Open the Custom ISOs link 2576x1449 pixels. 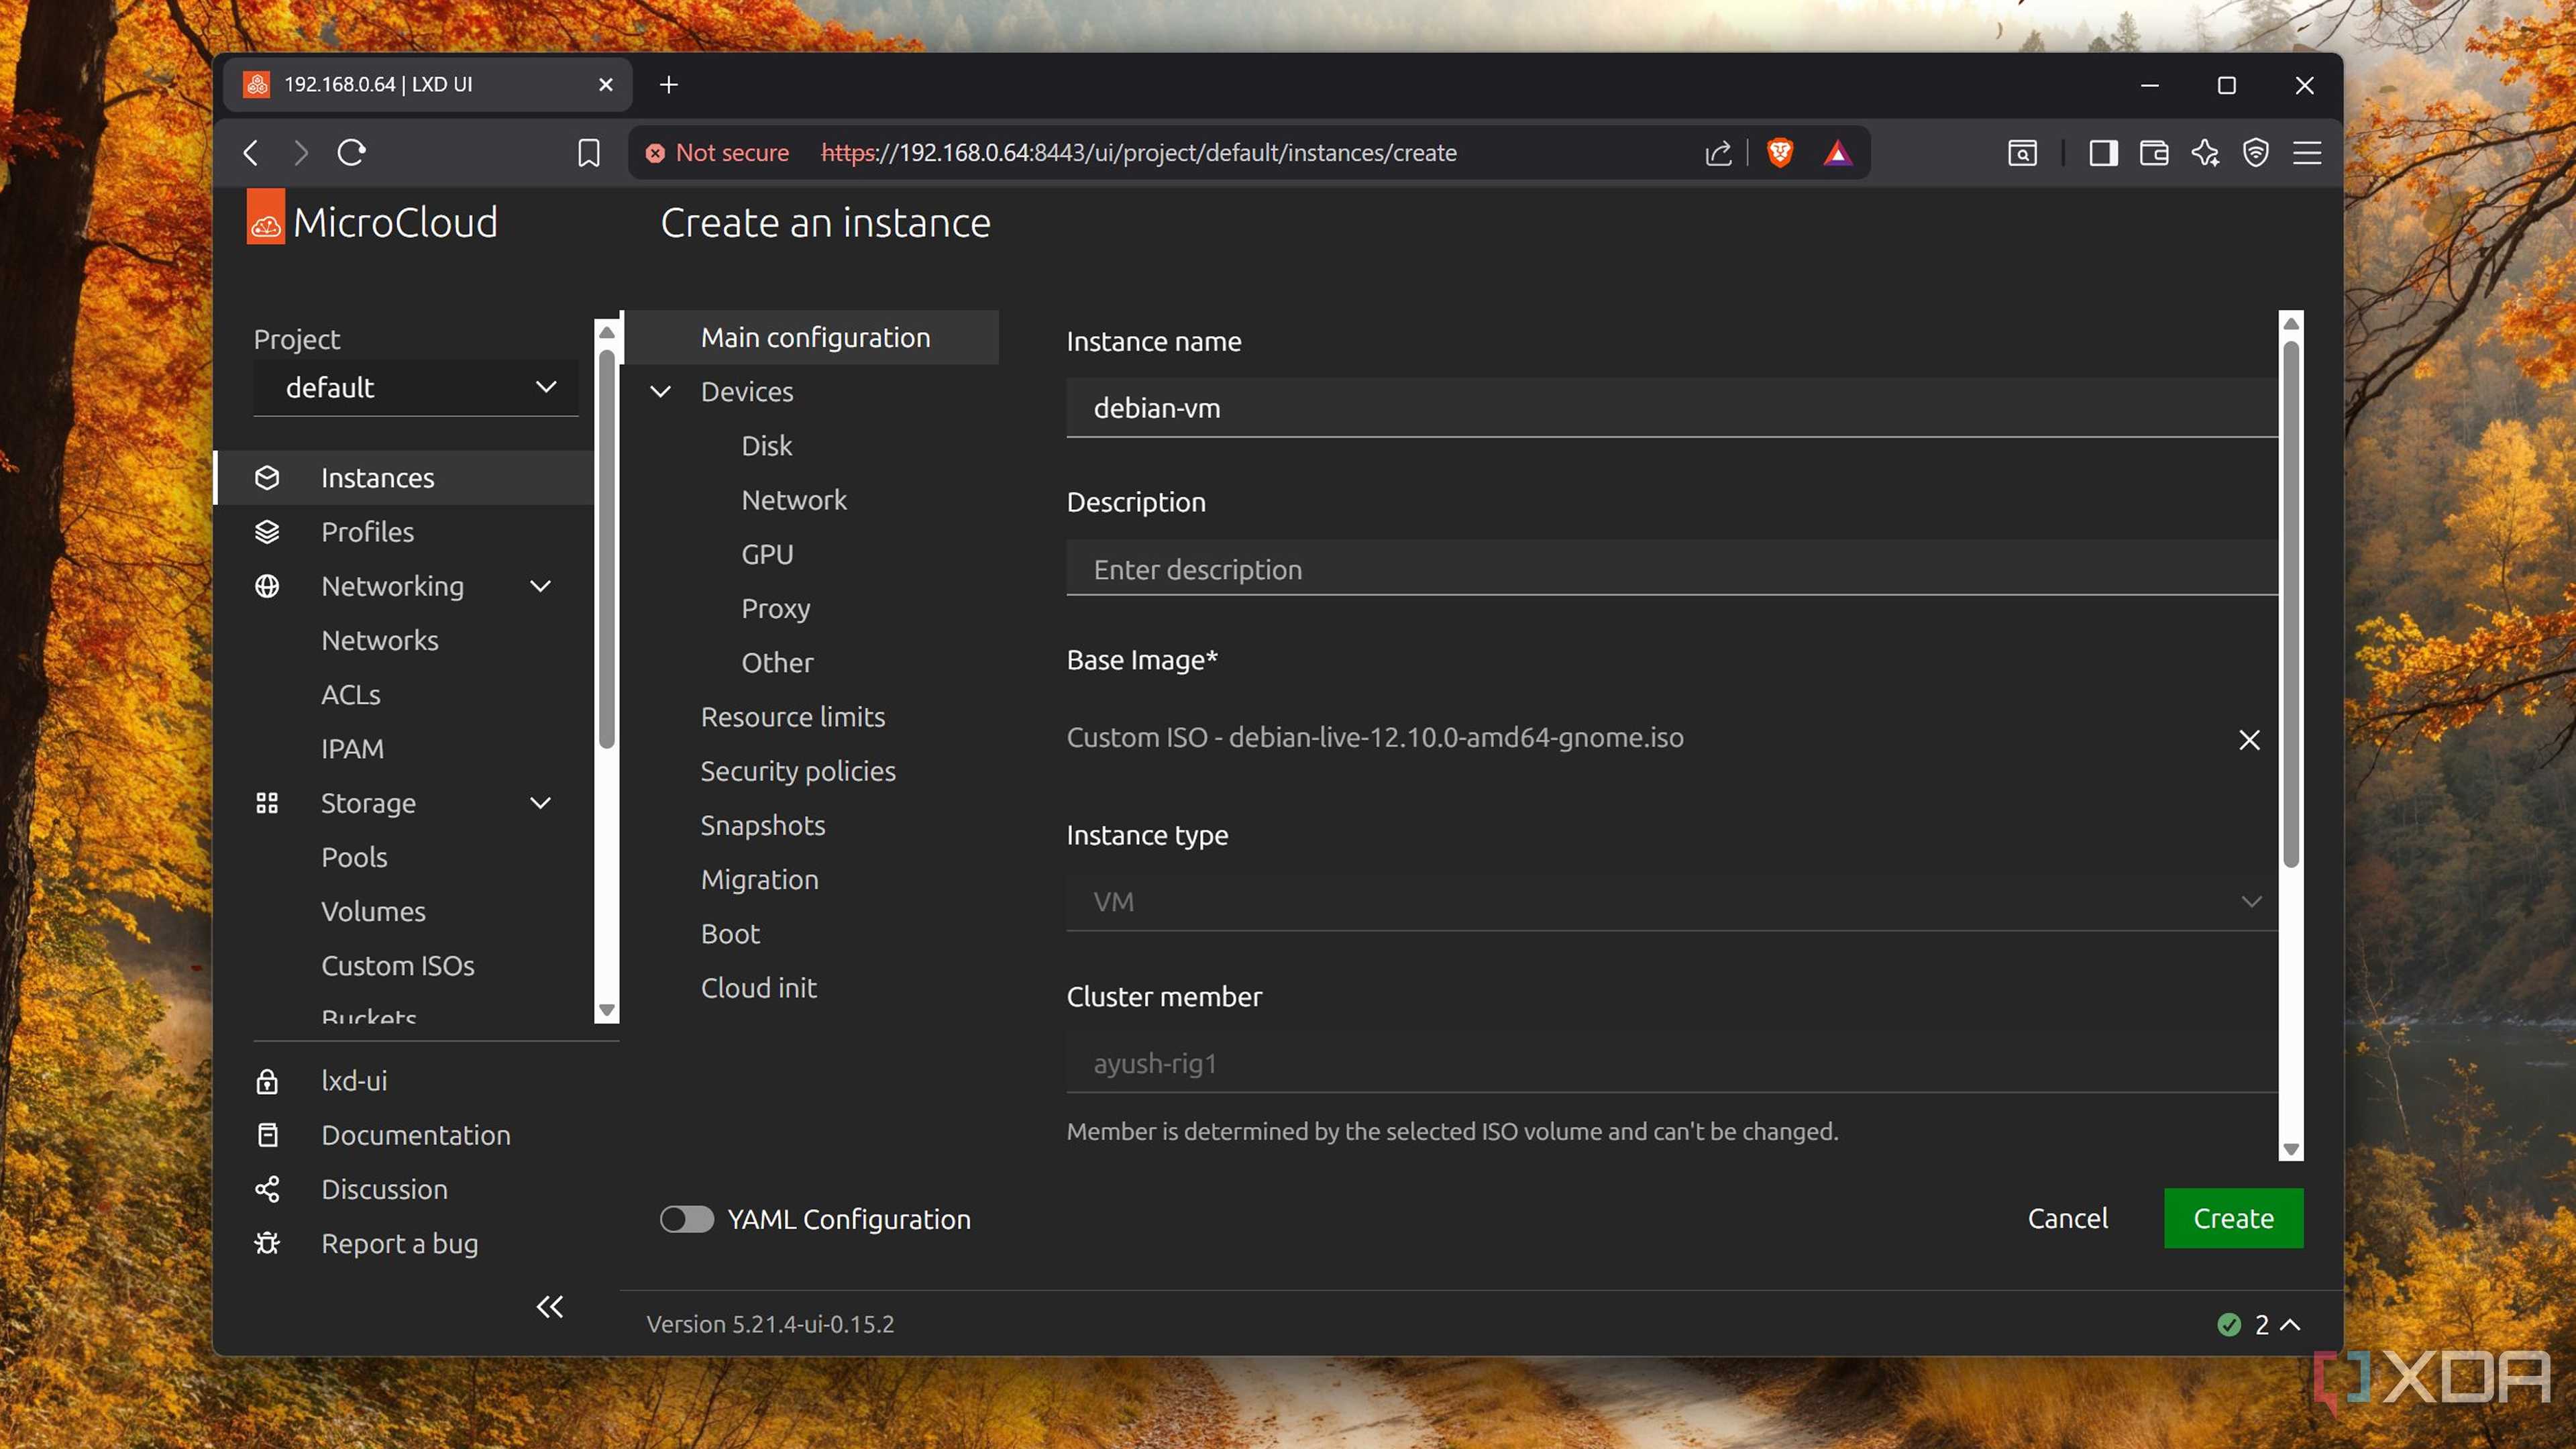tap(398, 966)
